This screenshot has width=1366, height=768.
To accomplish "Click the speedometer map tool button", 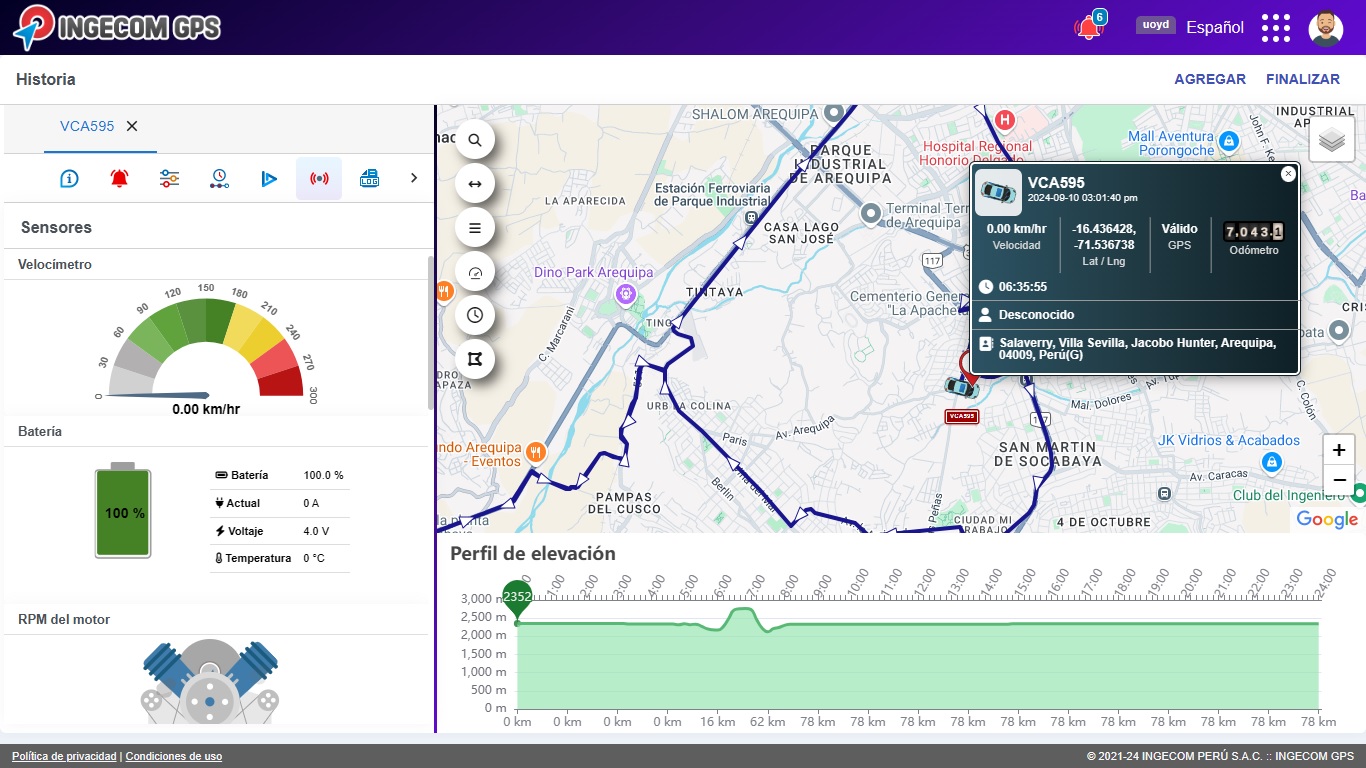I will click(x=475, y=272).
